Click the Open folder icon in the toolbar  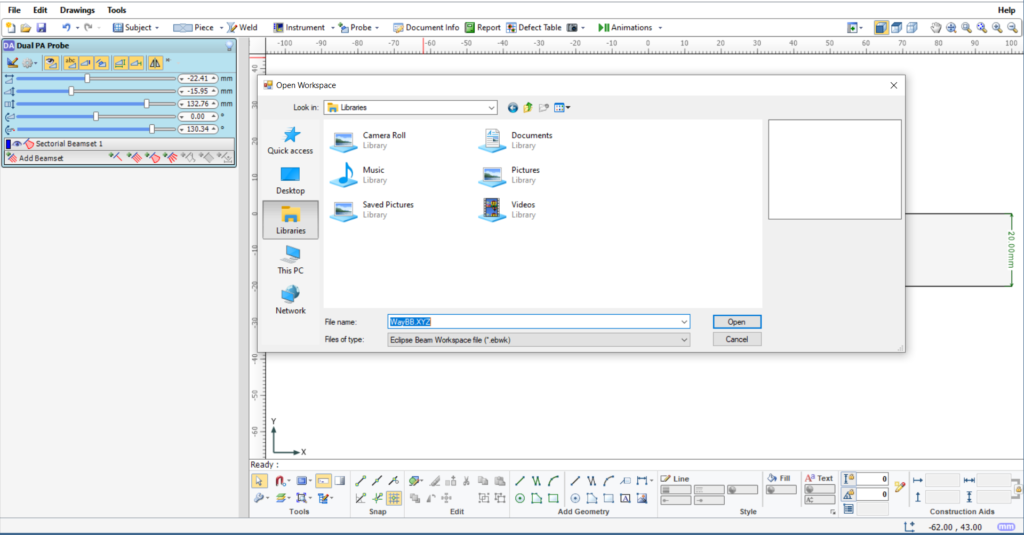25,27
